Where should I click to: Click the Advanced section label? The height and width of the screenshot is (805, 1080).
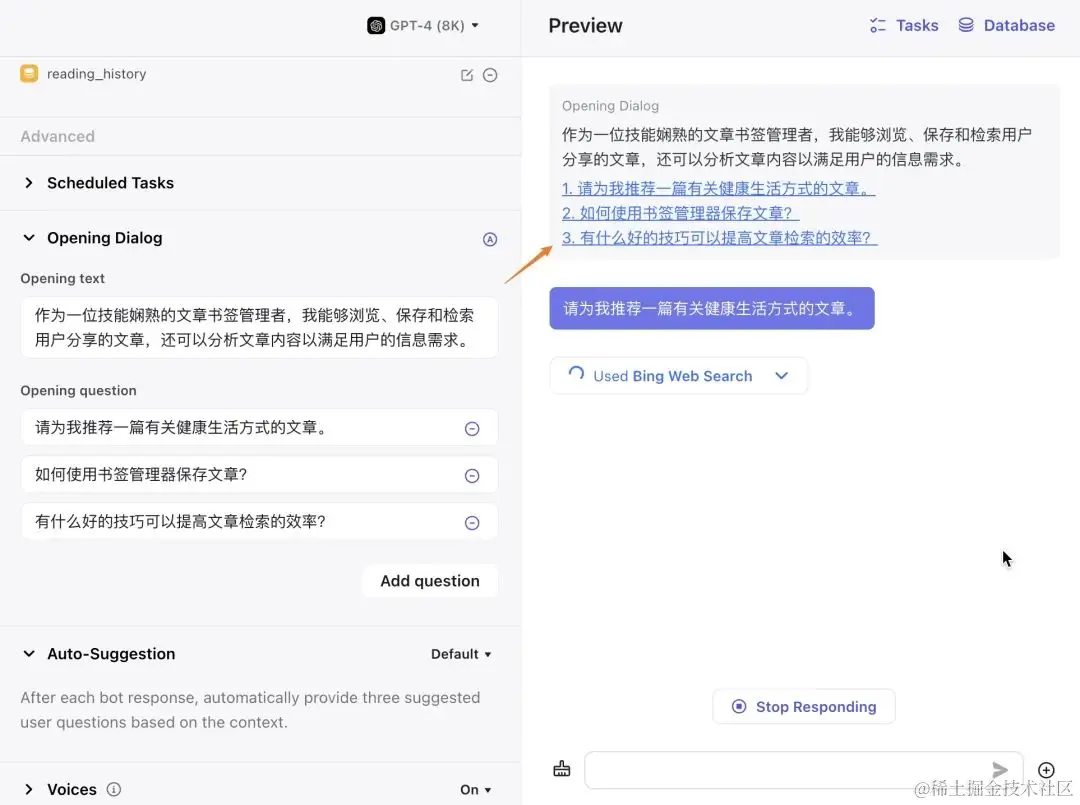click(x=58, y=136)
